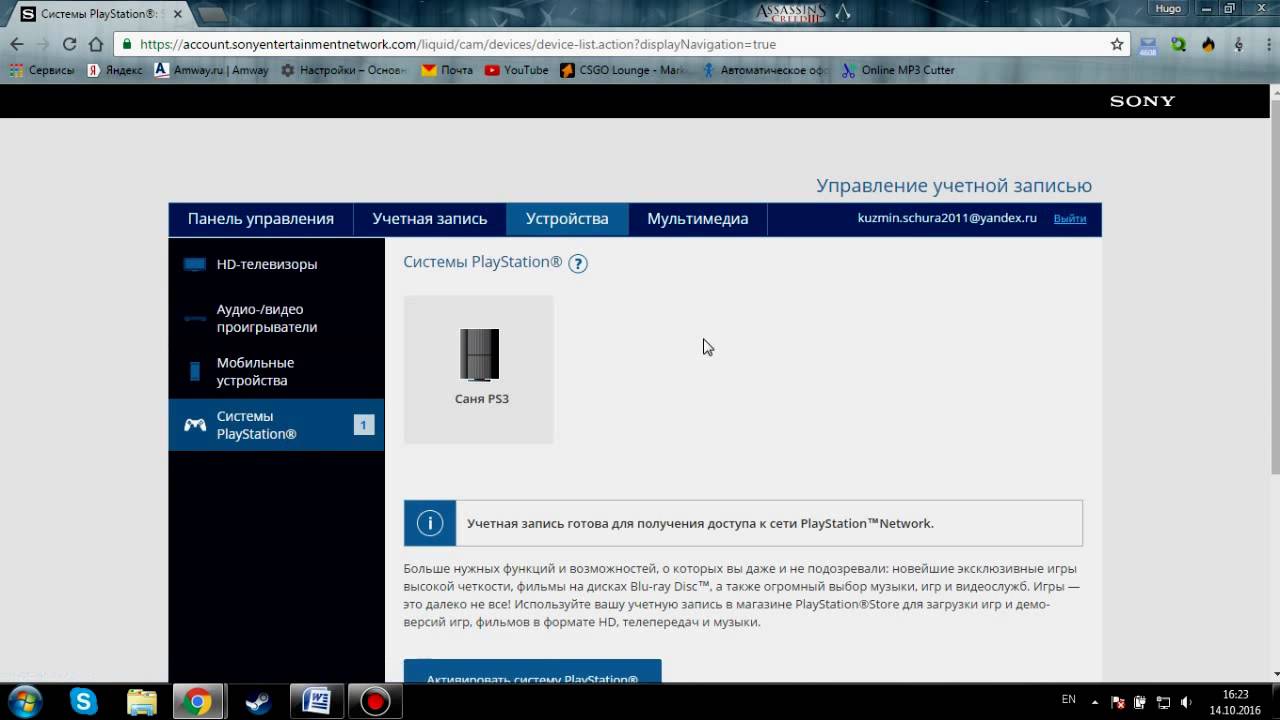Image resolution: width=1280 pixels, height=720 pixels.
Task: Open the Windows Start button
Action: point(24,702)
